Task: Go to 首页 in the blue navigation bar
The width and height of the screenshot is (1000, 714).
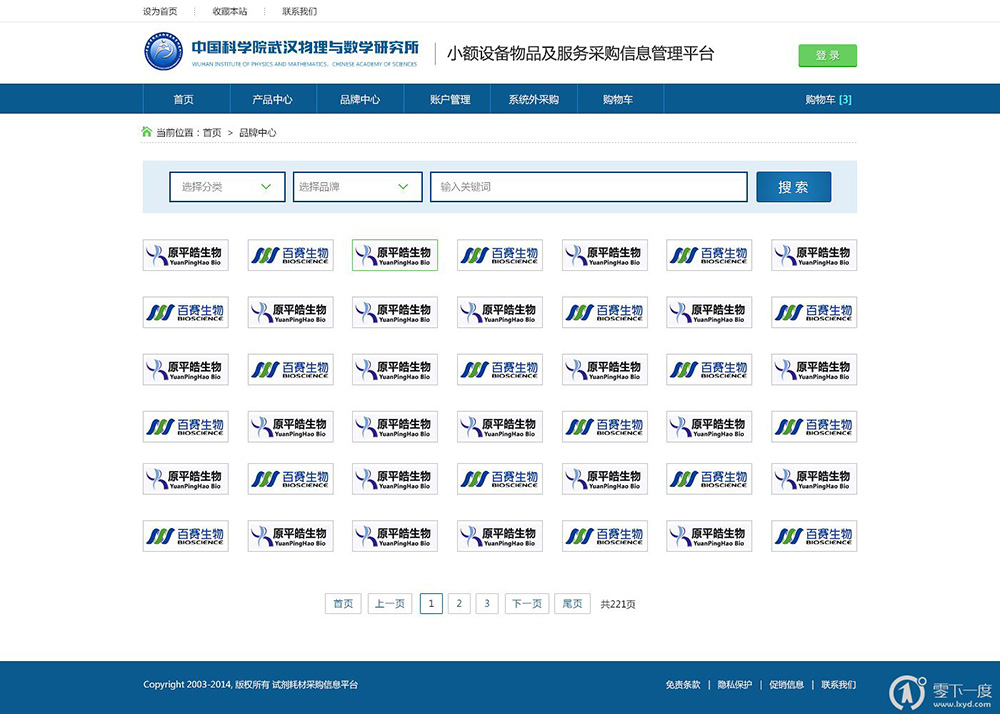Action: (x=184, y=99)
